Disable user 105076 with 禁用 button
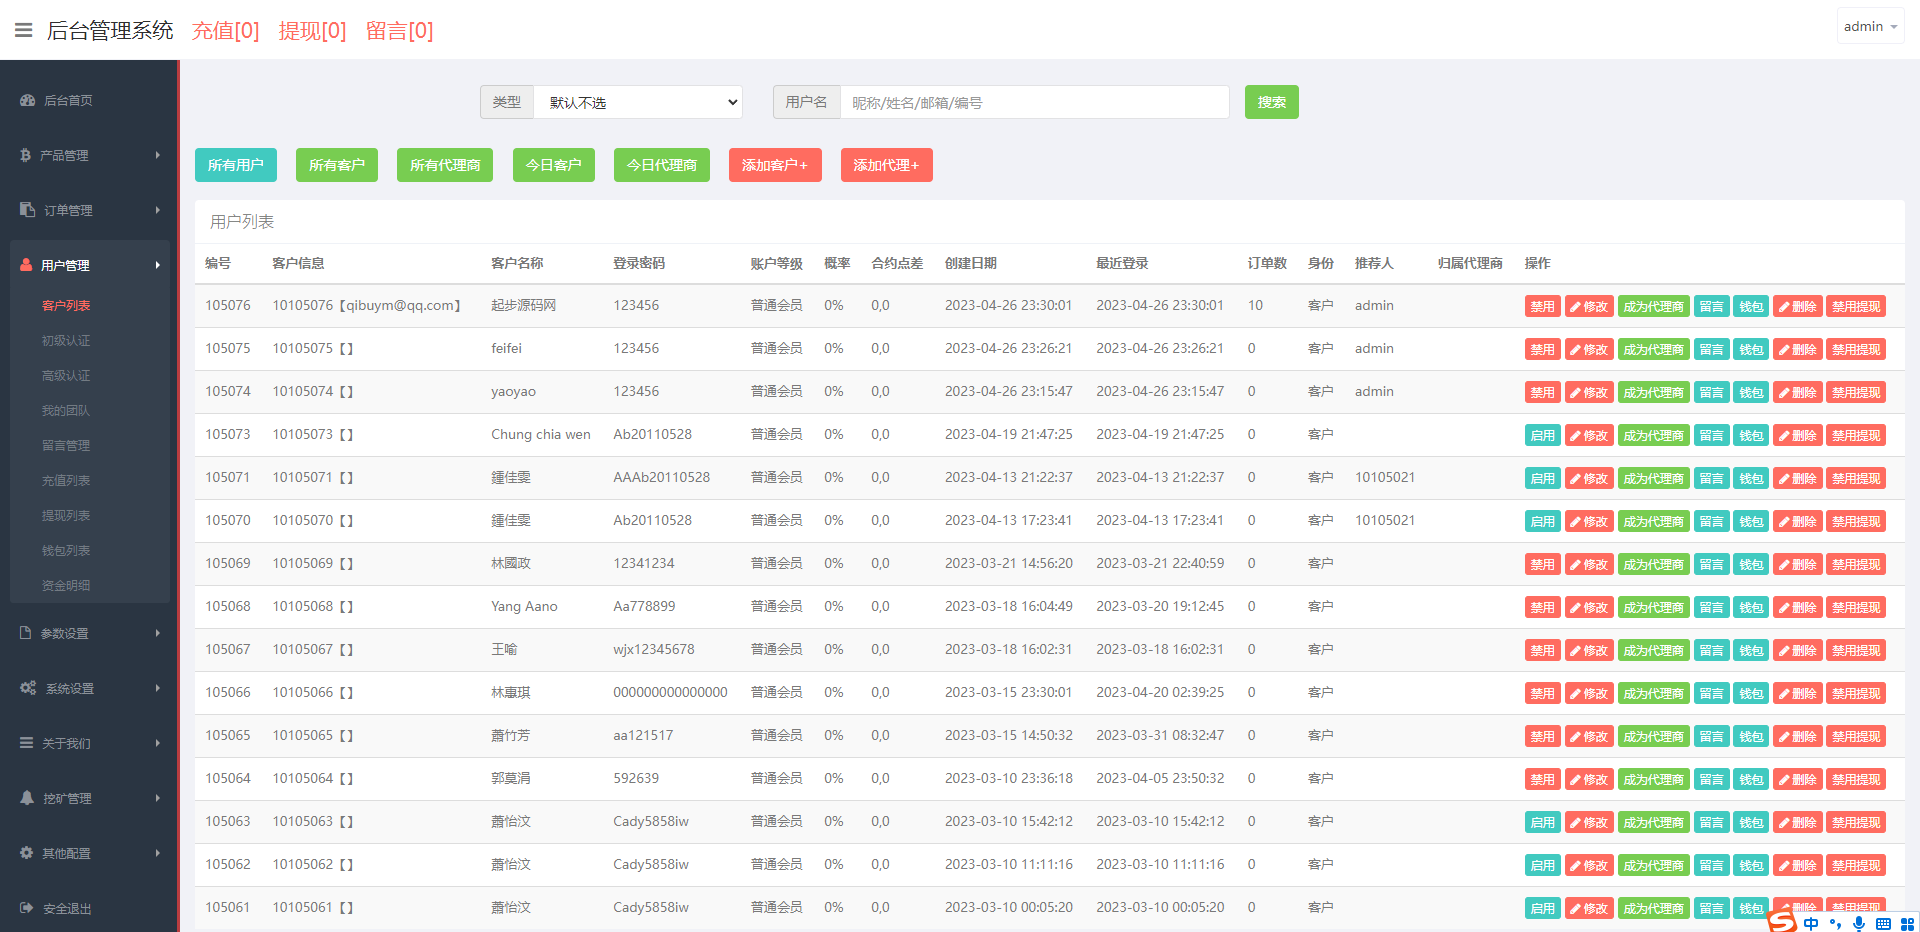 tap(1542, 307)
